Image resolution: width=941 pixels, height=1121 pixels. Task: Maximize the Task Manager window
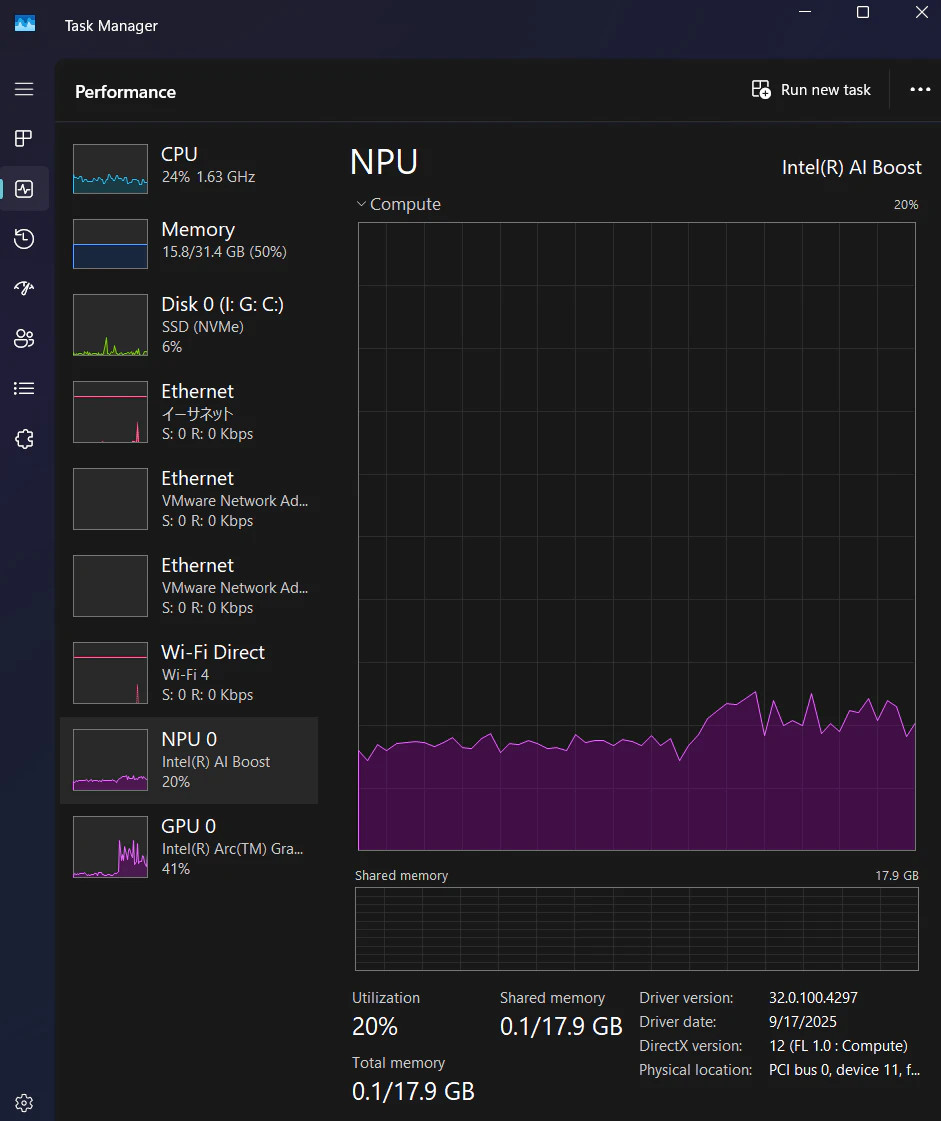pyautogui.click(x=863, y=12)
